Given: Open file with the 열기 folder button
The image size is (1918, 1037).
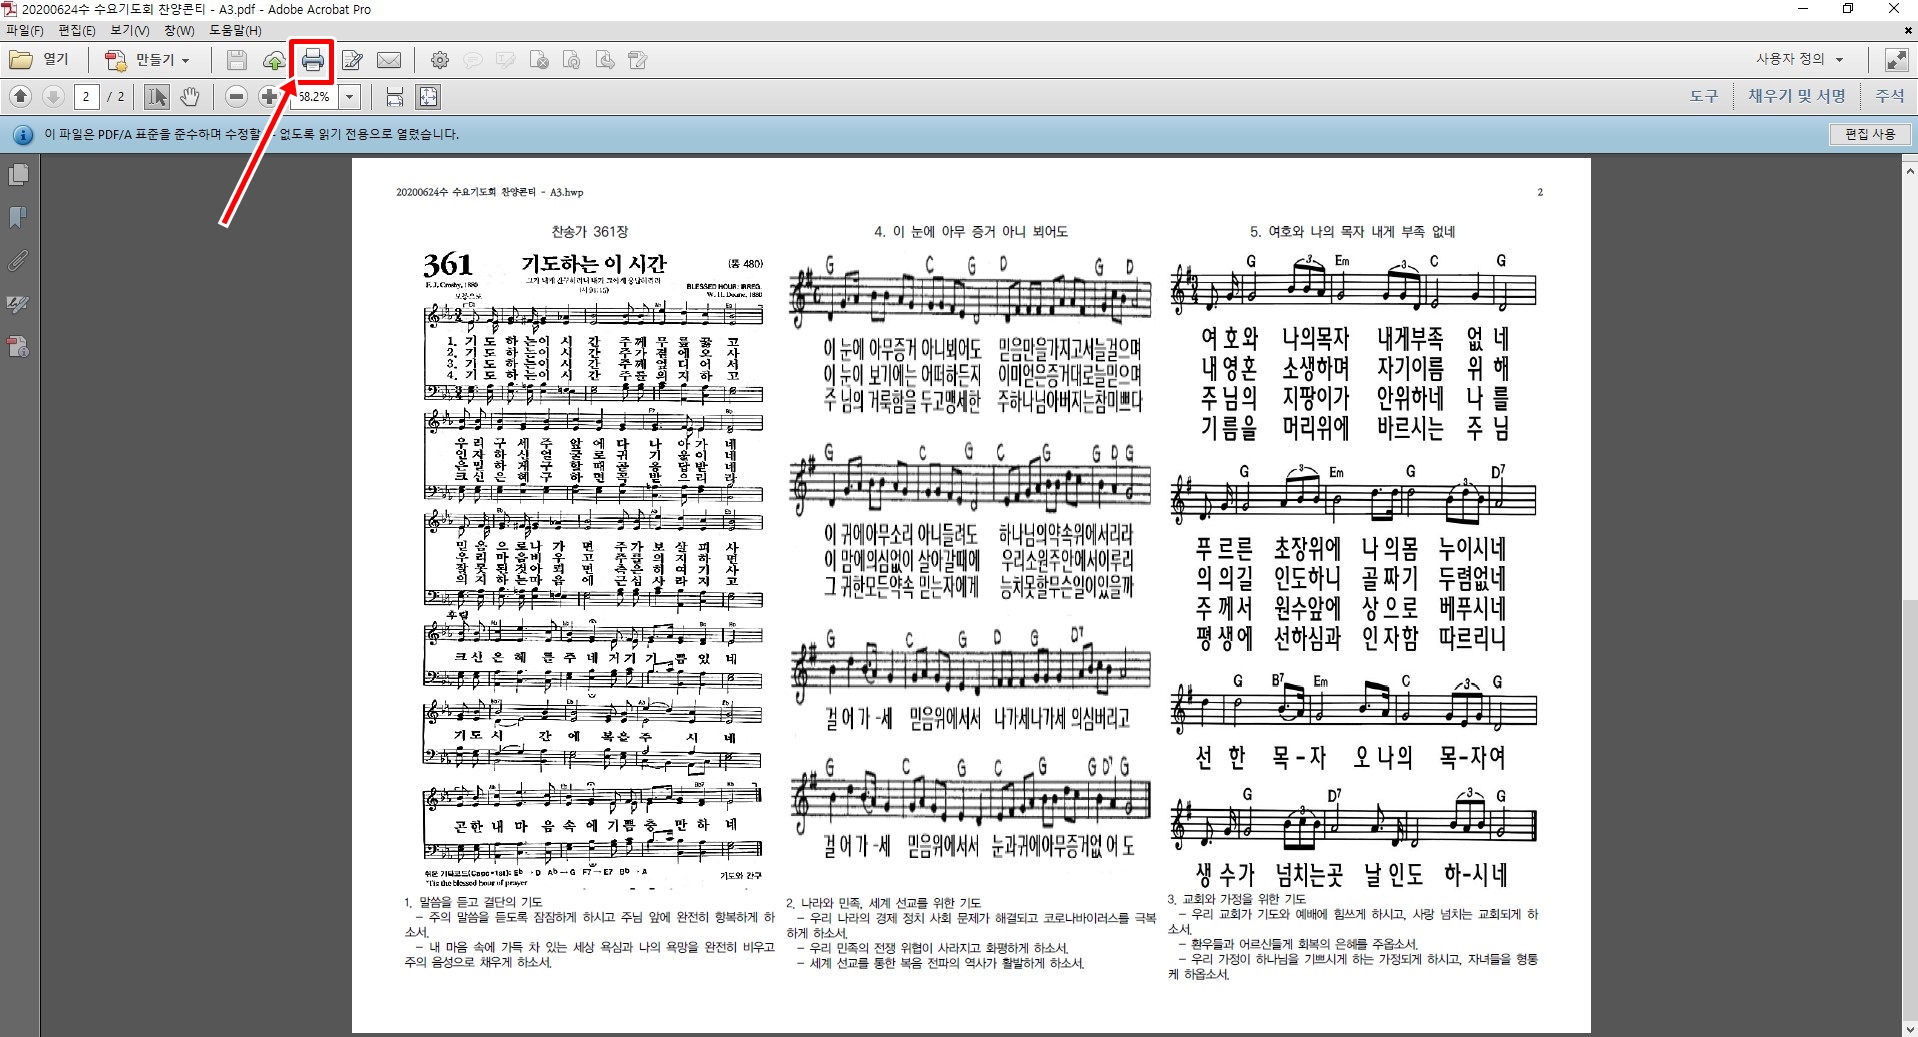Looking at the screenshot, I should click(39, 60).
